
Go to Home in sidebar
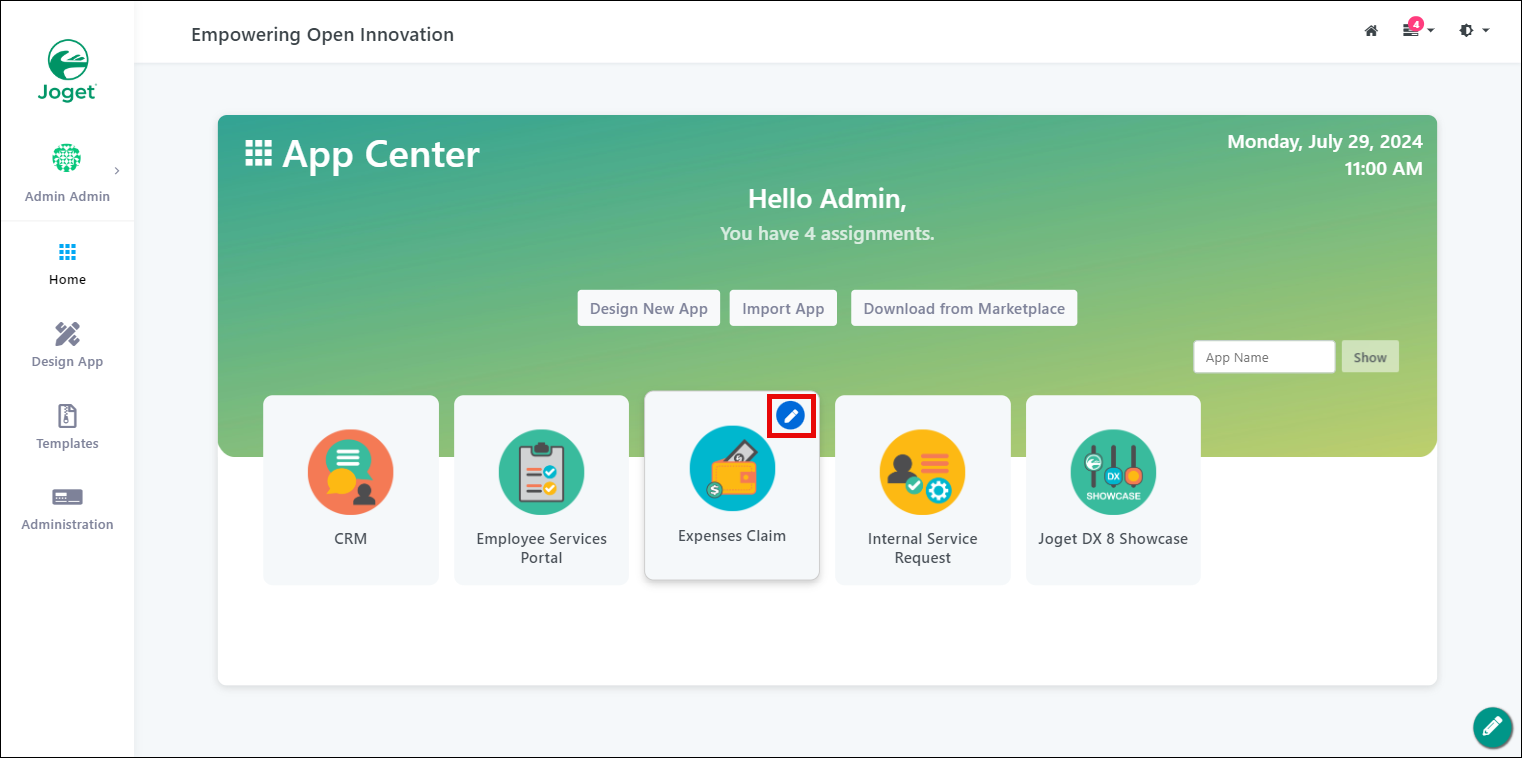click(67, 264)
